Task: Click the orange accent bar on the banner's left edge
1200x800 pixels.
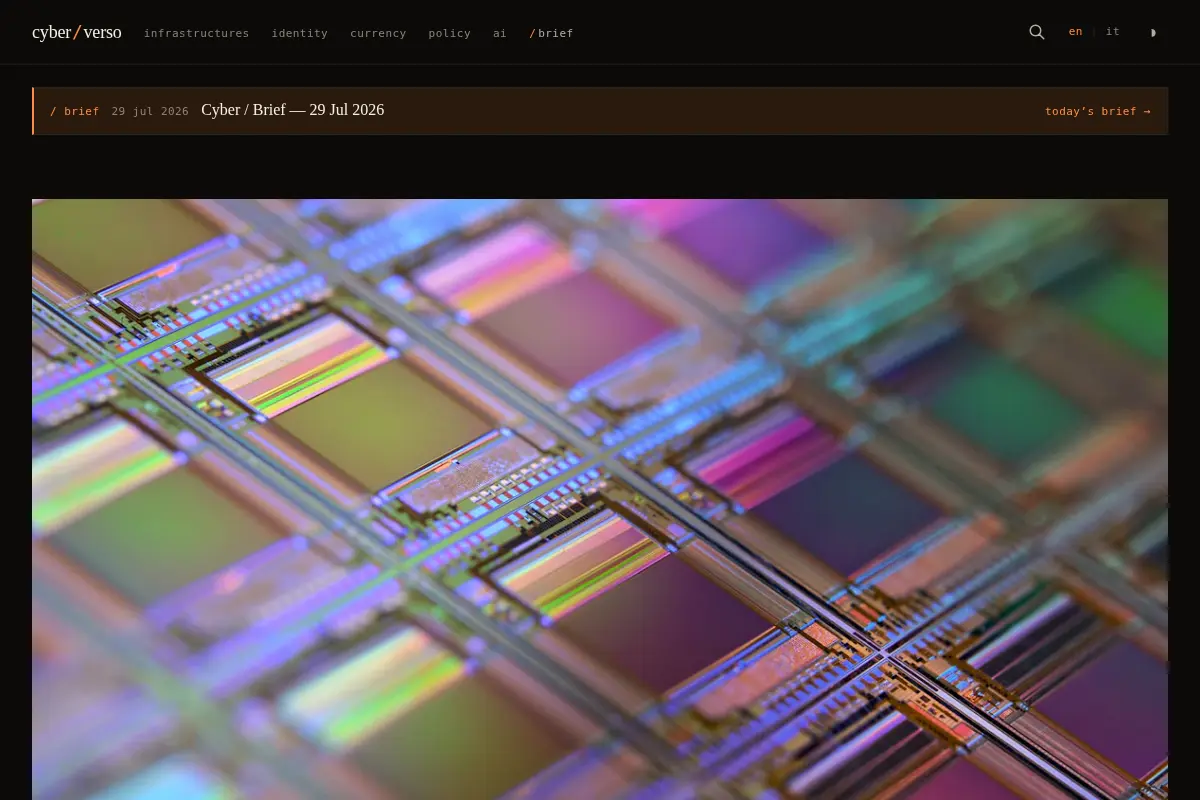Action: pyautogui.click(x=33, y=111)
